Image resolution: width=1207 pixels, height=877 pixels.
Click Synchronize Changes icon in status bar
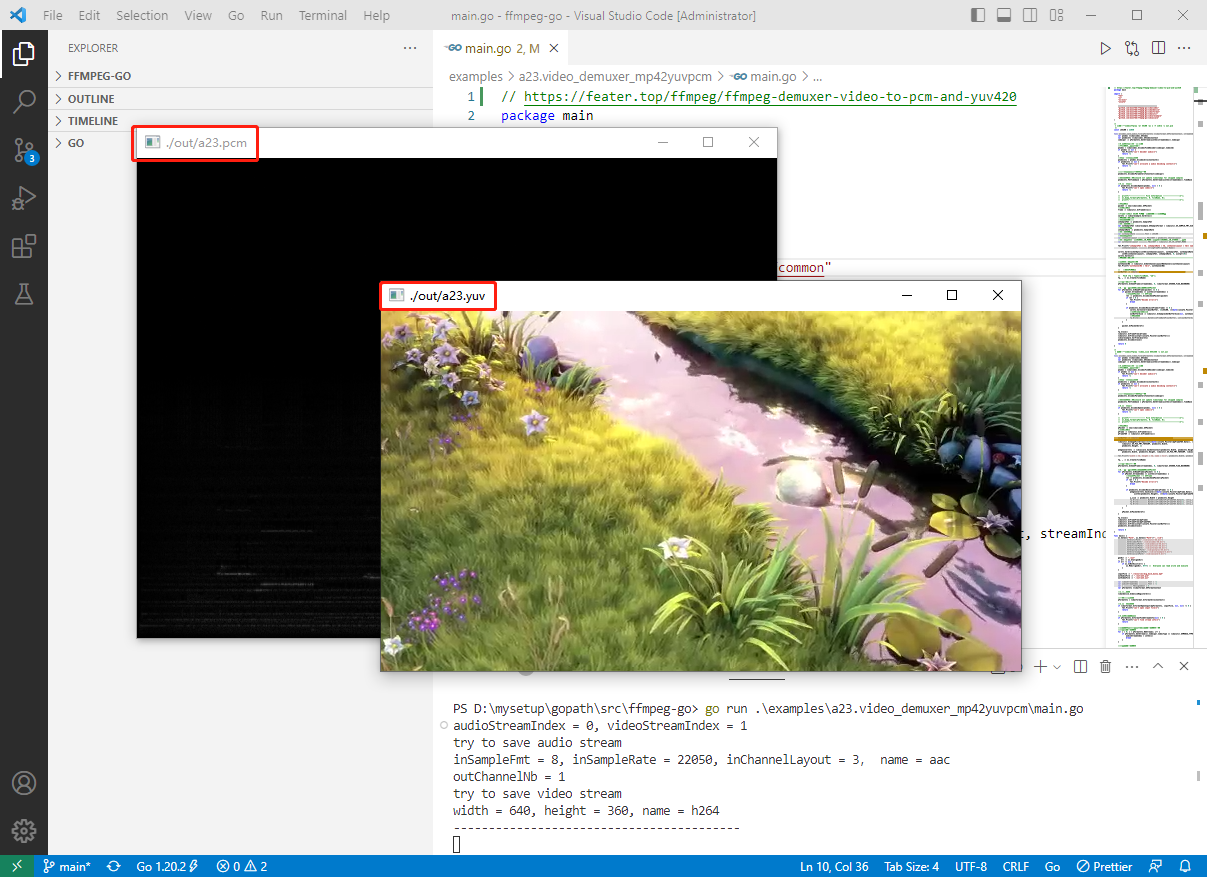coord(114,866)
